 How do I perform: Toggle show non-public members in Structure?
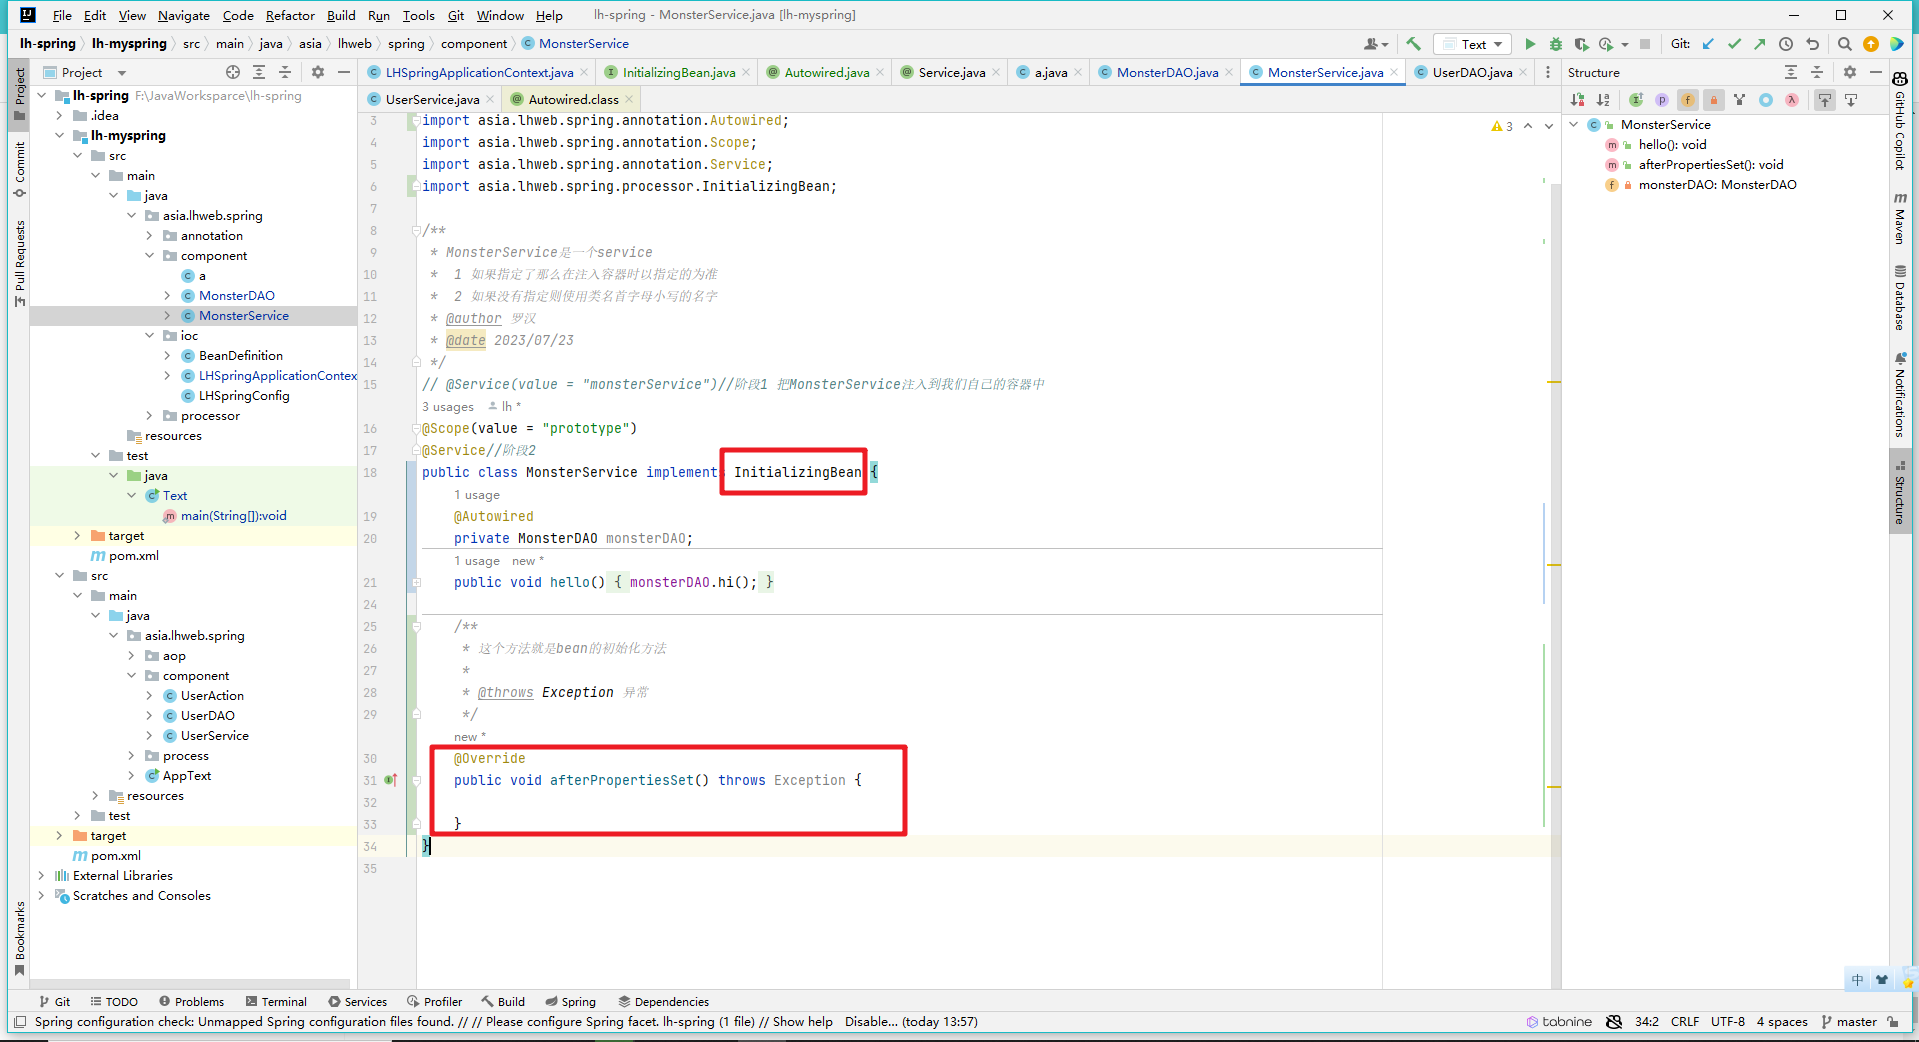point(1714,100)
